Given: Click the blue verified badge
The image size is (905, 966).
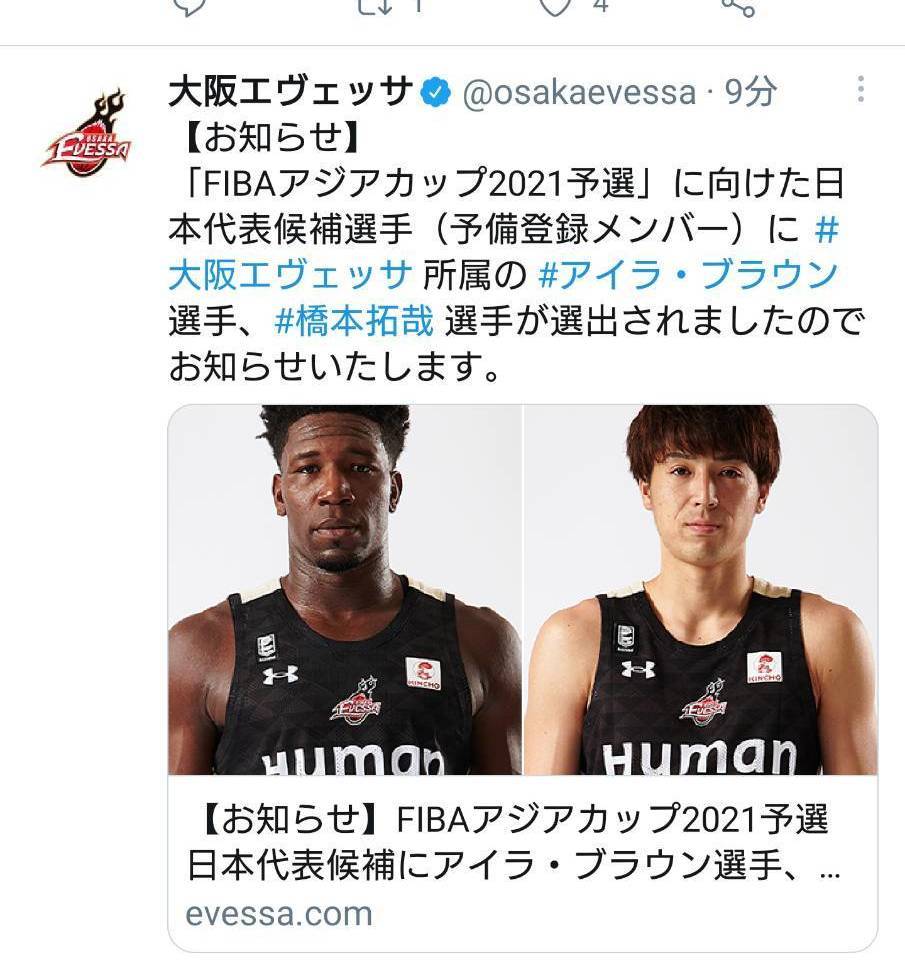Looking at the screenshot, I should coord(436,92).
